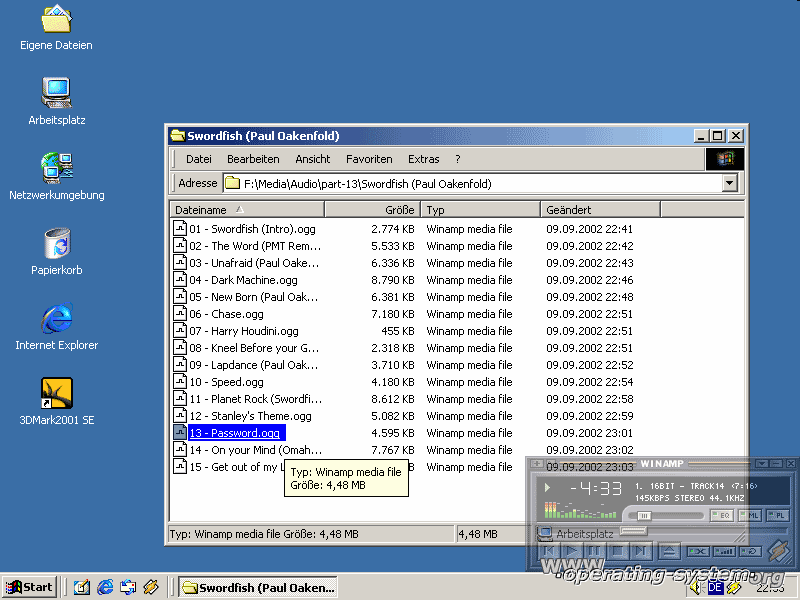Sort by Größe column header
This screenshot has height=600, width=800.
tap(372, 209)
